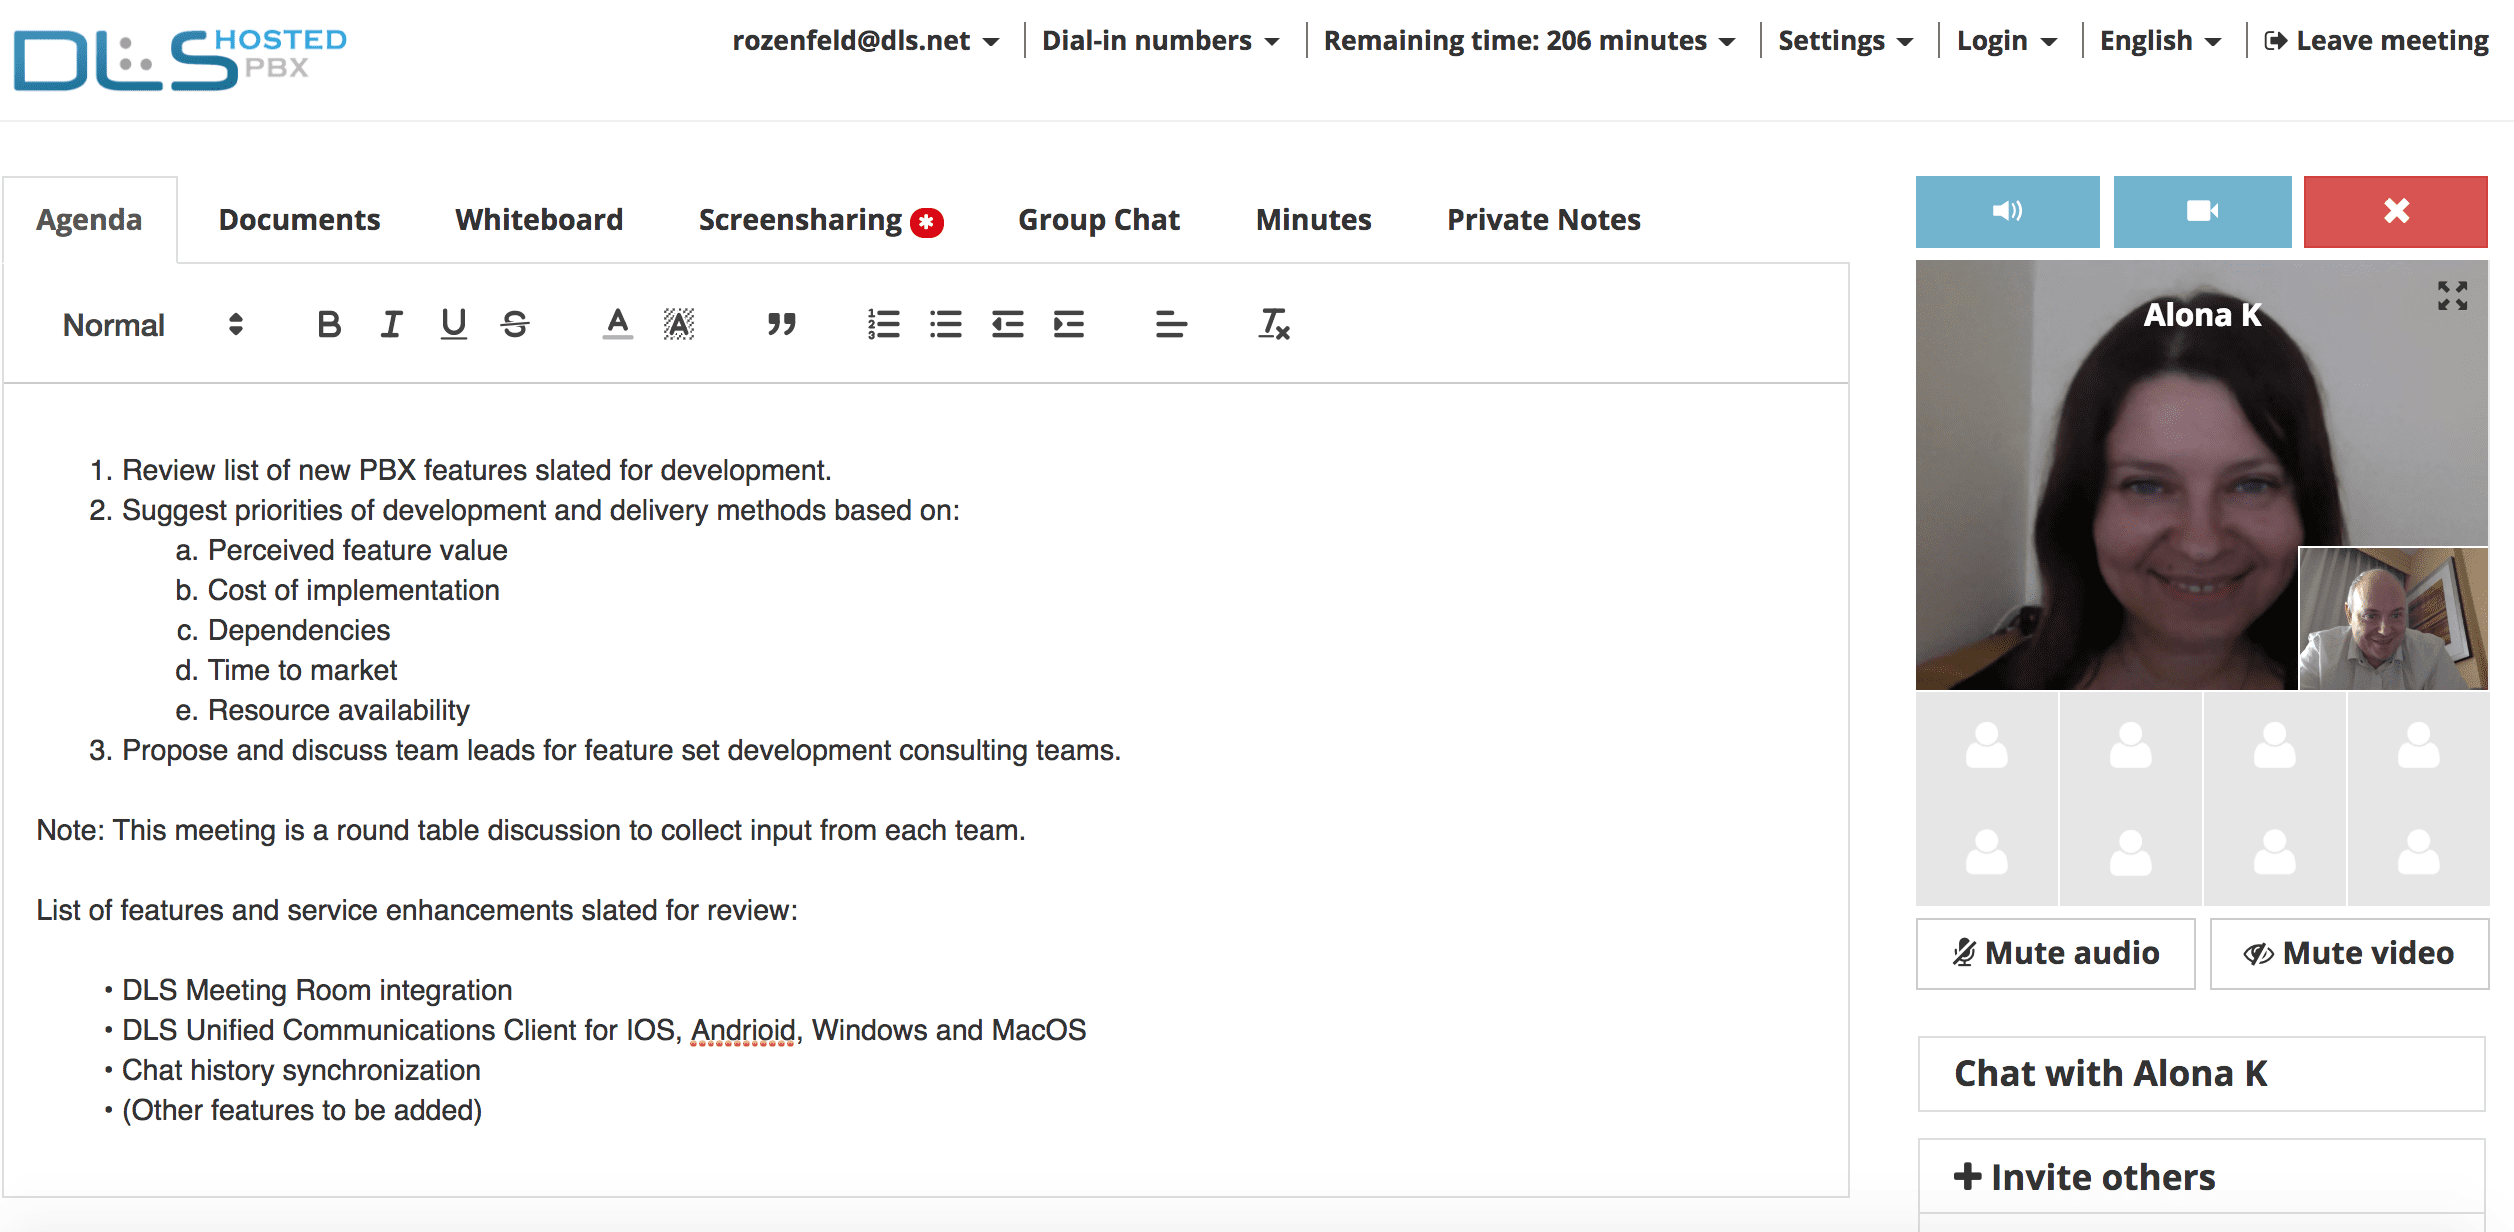Click the 'Cost of implementation' agenda line
Image resolution: width=2514 pixels, height=1232 pixels.
click(x=353, y=590)
